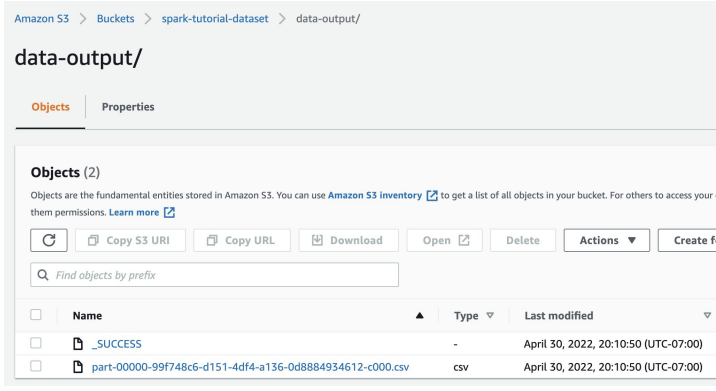This screenshot has width=716, height=391.
Task: Expand the Type column sort arrow
Action: pos(490,315)
